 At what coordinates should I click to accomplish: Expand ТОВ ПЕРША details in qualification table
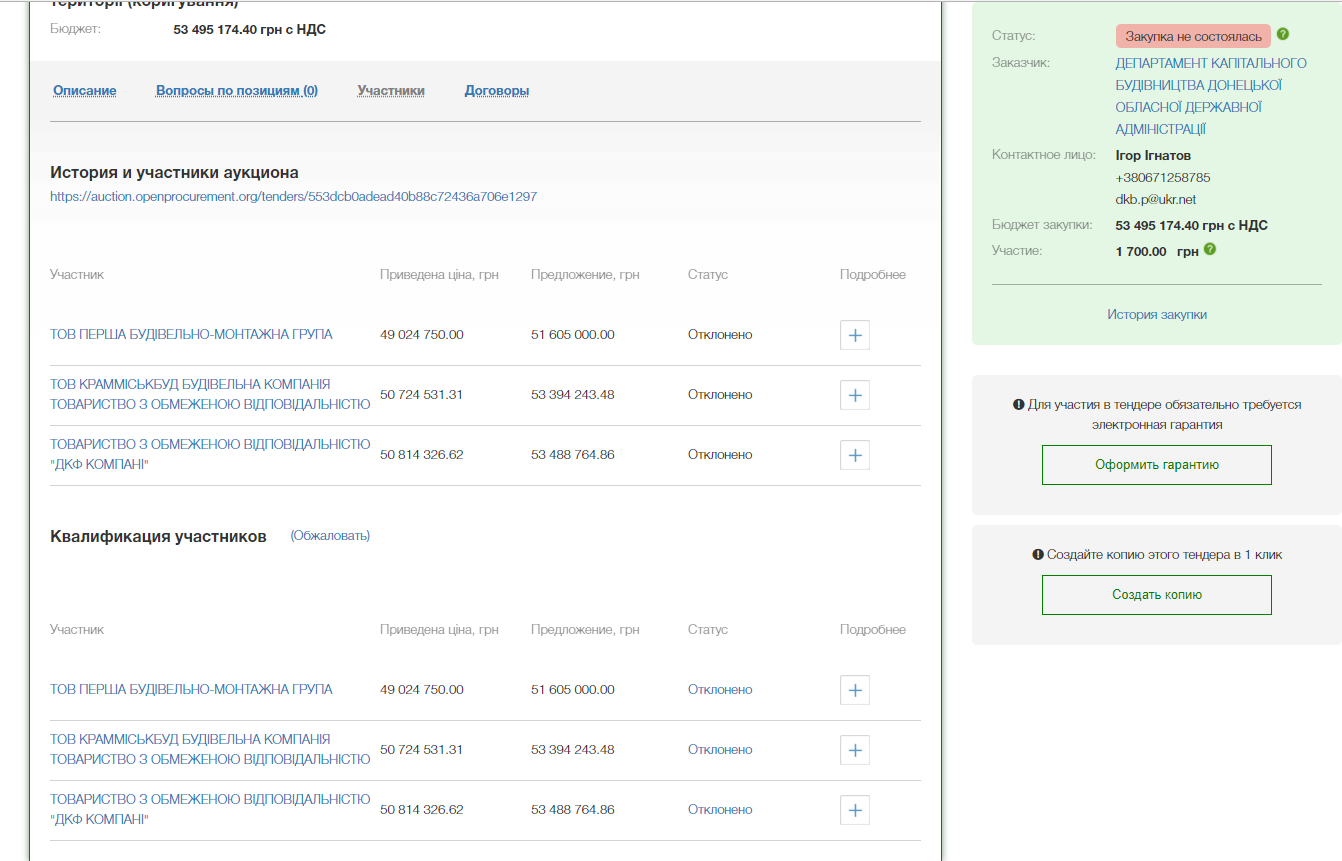point(854,690)
